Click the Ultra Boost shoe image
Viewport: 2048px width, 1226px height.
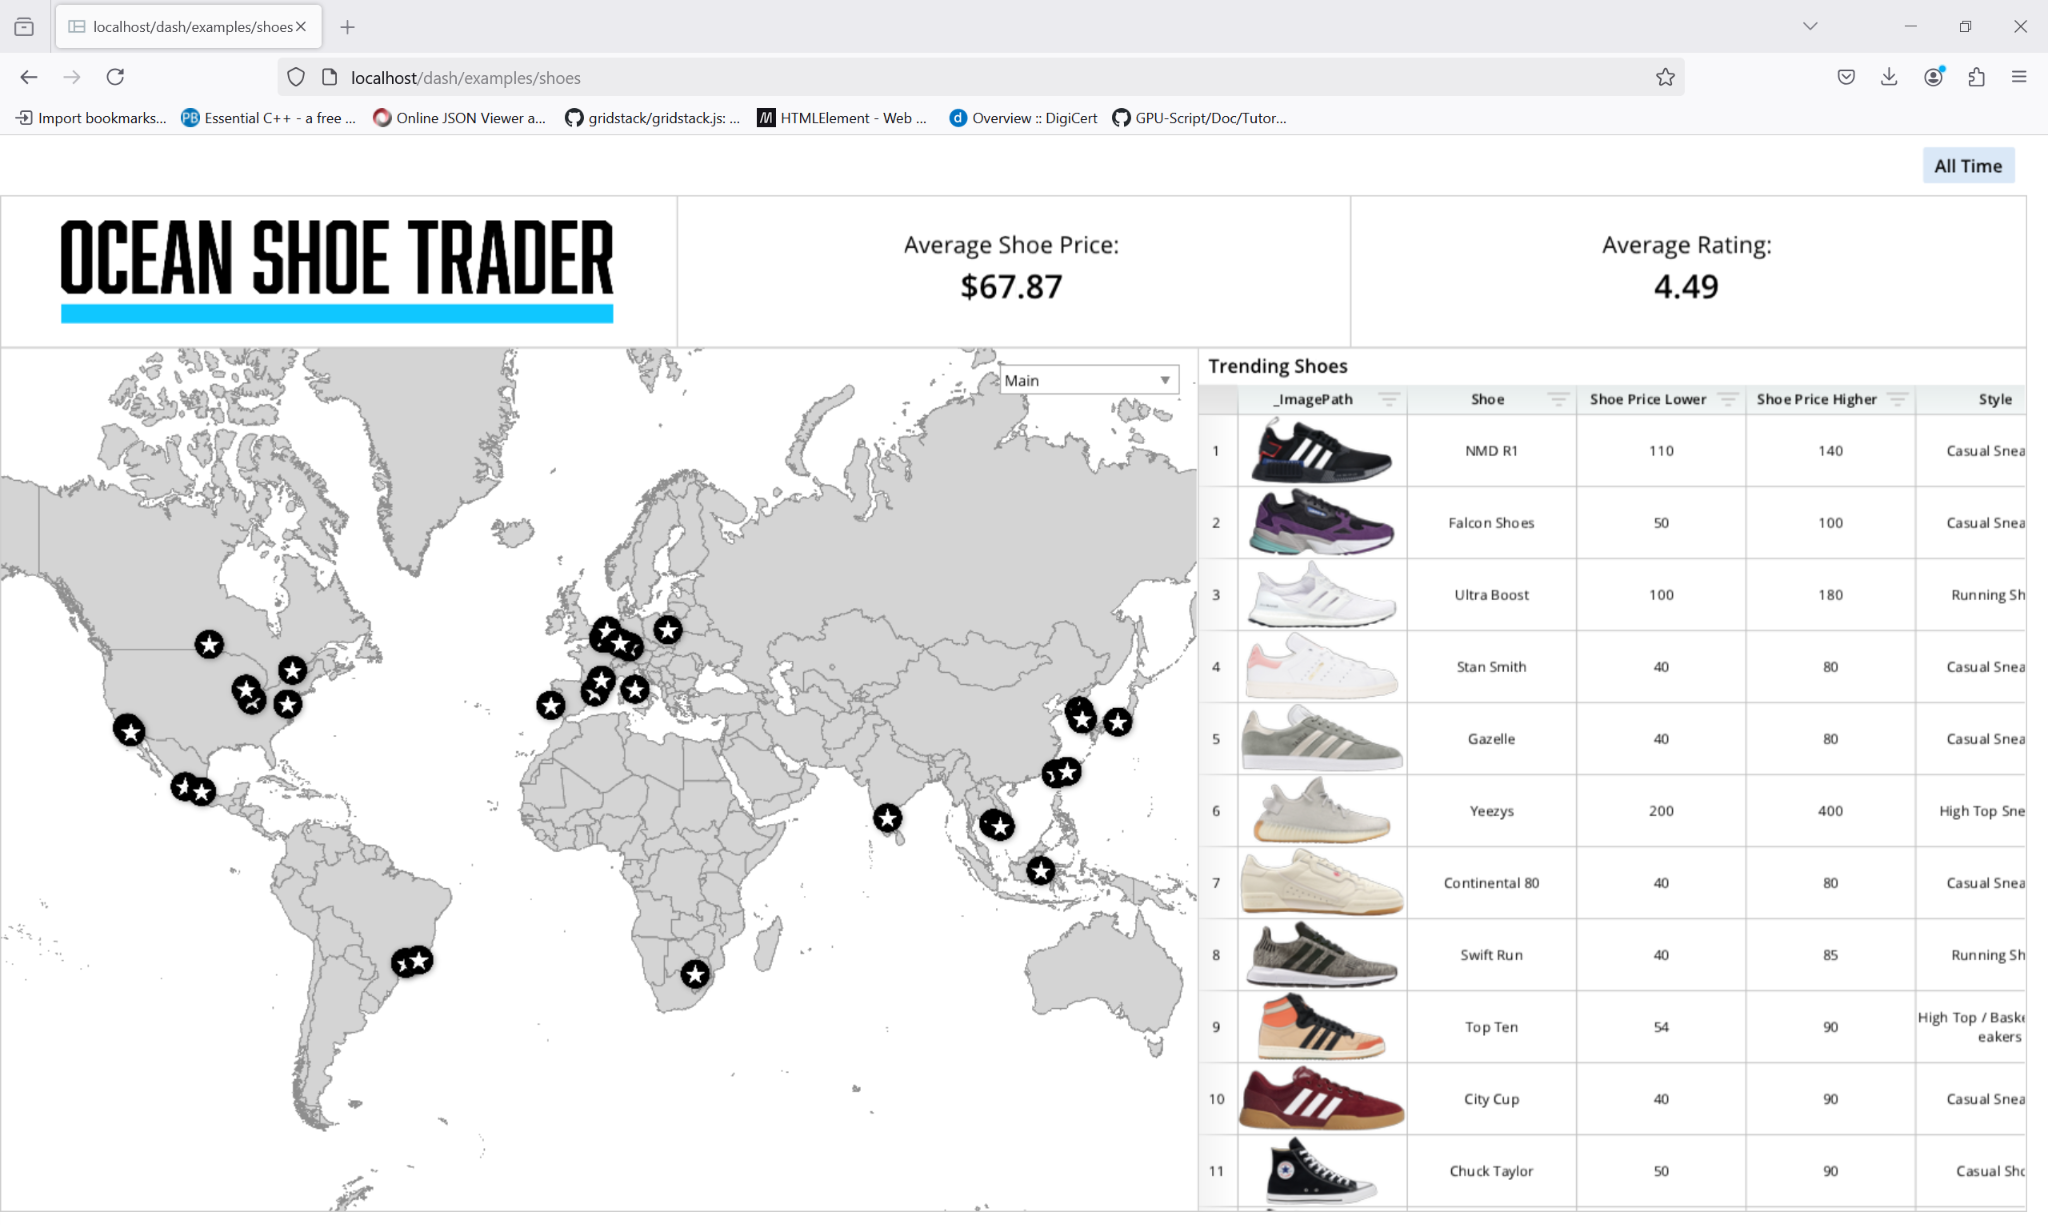[x=1322, y=595]
